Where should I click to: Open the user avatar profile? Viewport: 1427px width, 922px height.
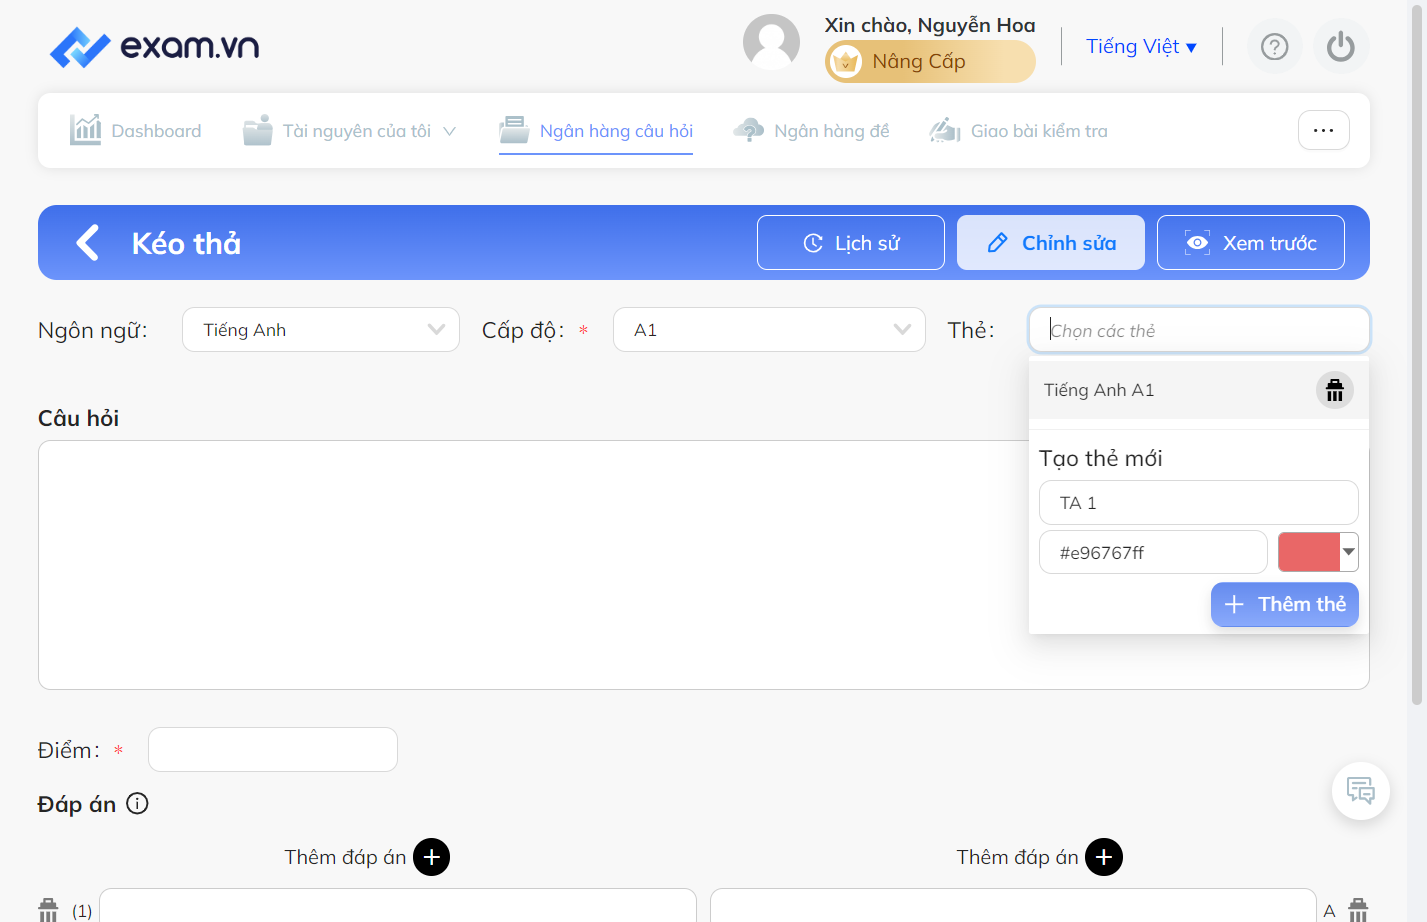click(x=771, y=42)
